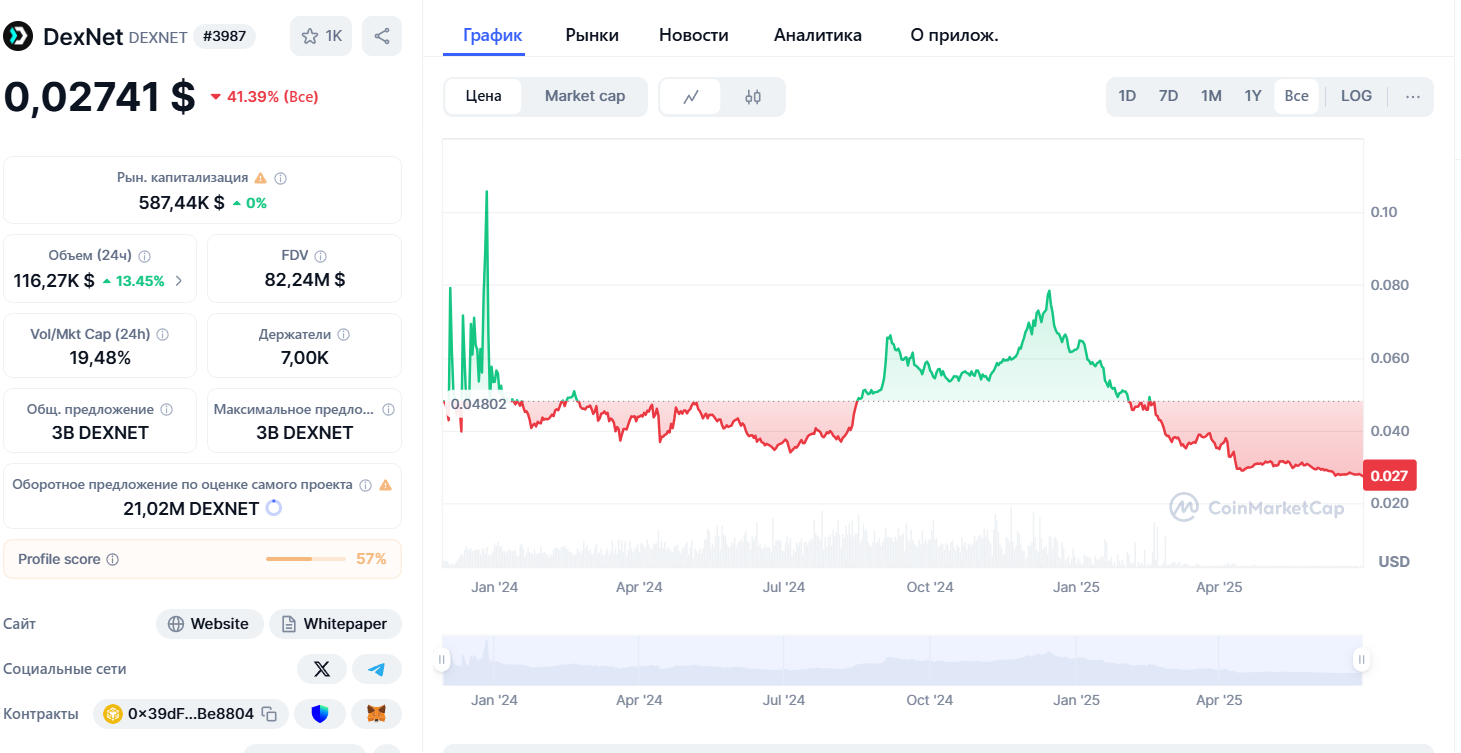Copy the contract address icon

(269, 714)
